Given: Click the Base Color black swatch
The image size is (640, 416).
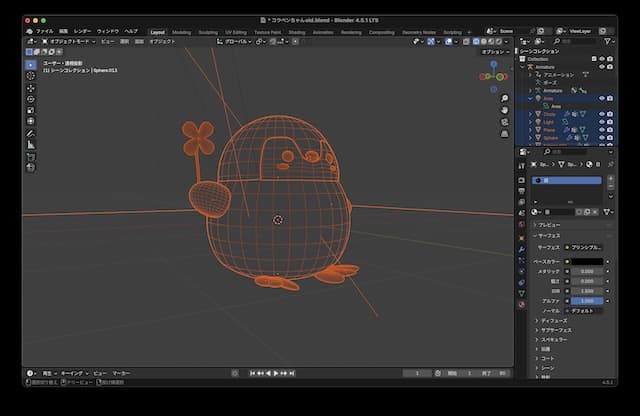Looking at the screenshot, I should point(587,261).
